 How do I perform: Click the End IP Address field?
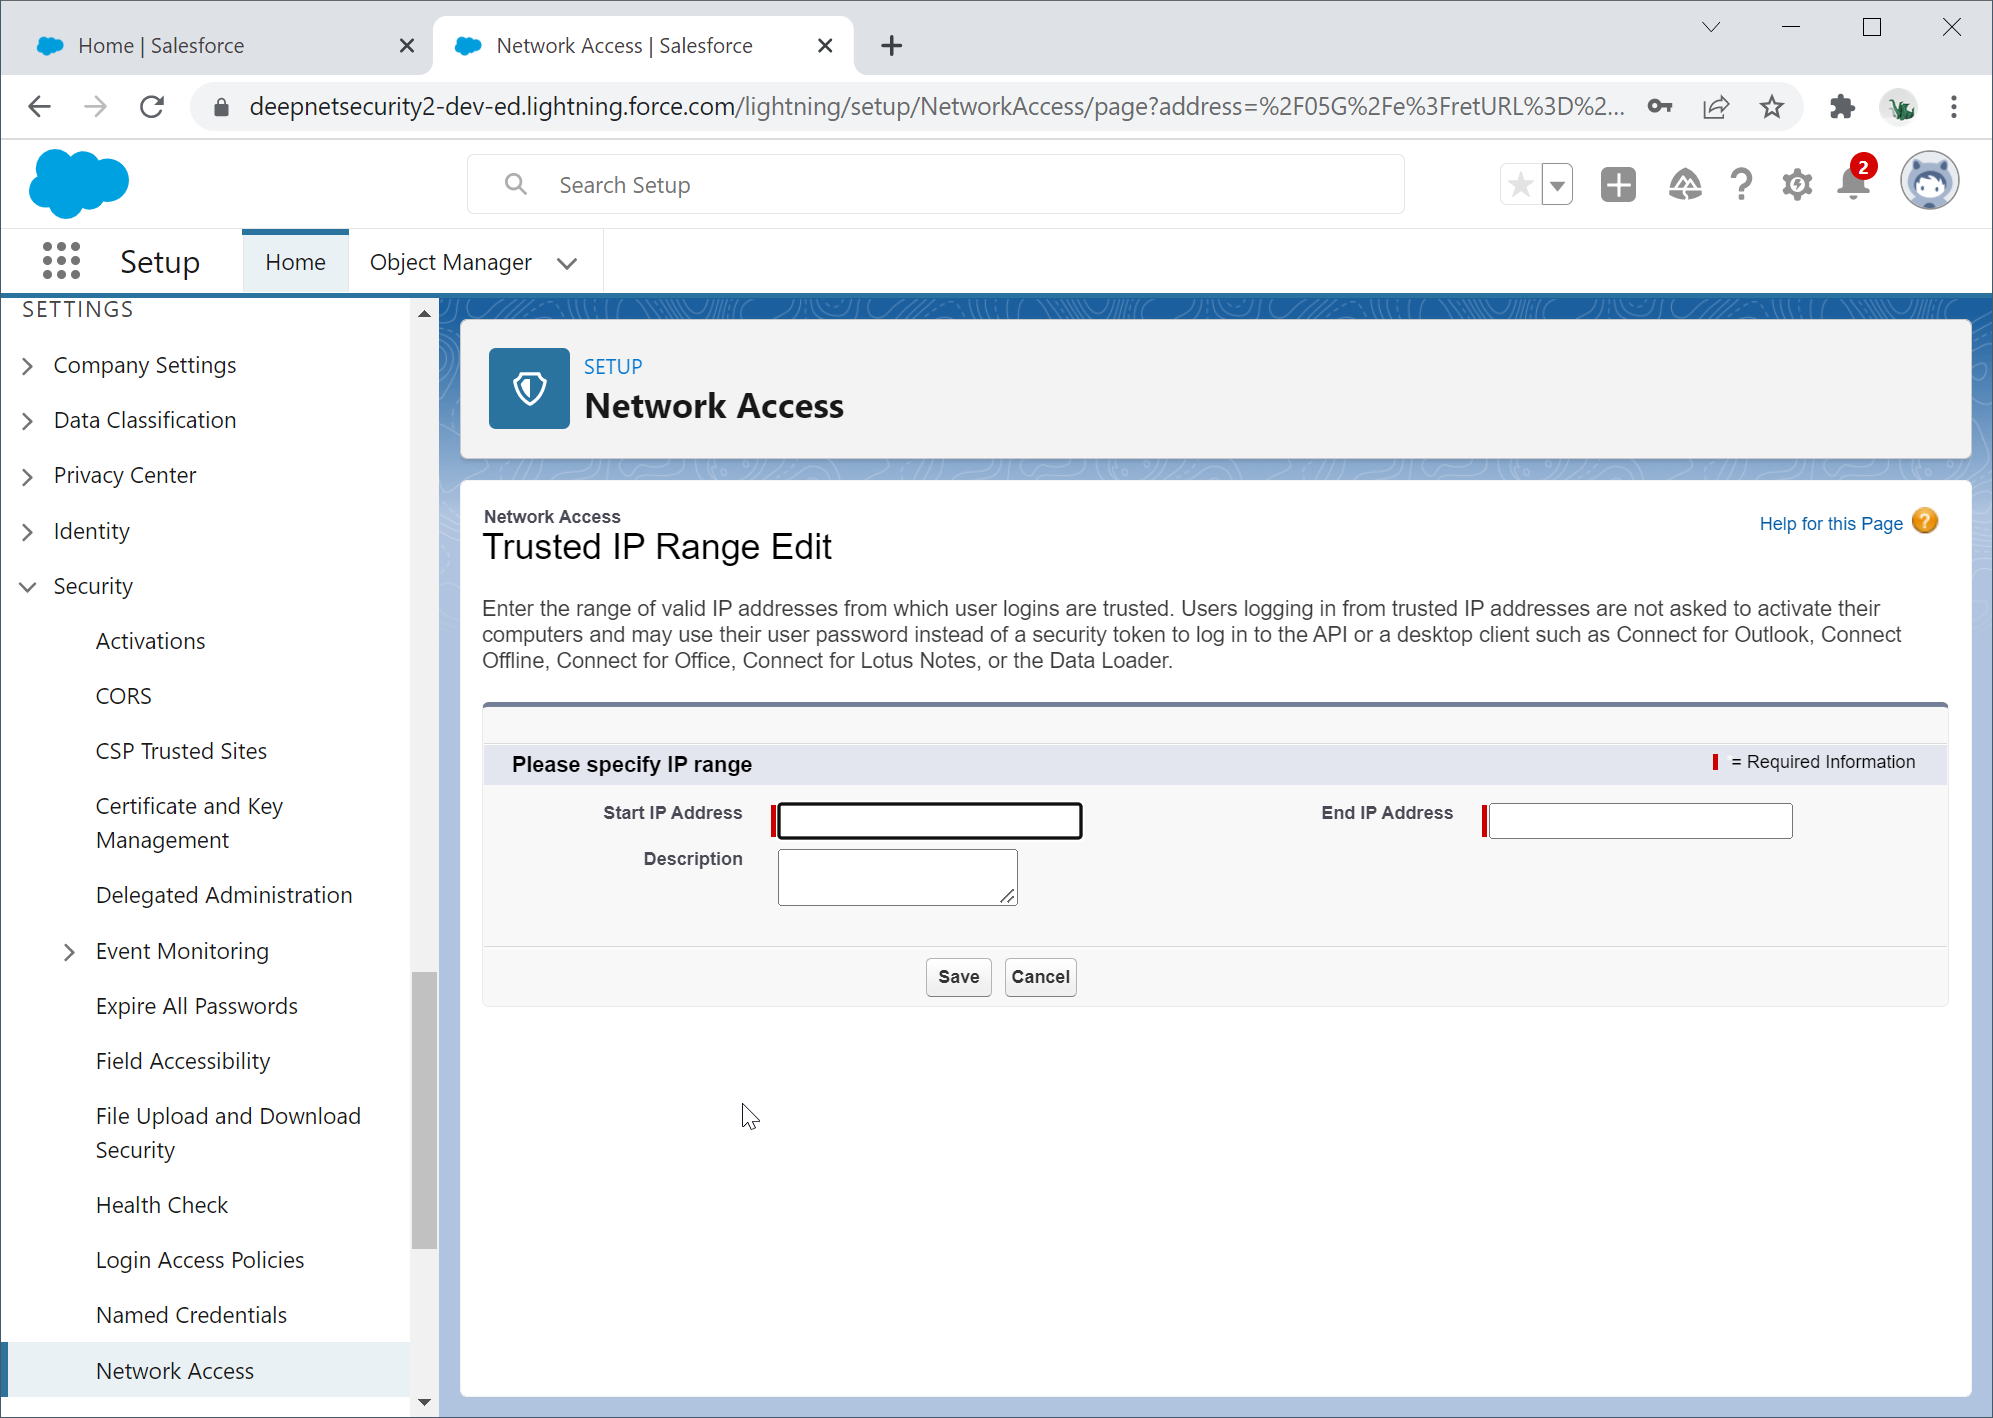[1640, 821]
